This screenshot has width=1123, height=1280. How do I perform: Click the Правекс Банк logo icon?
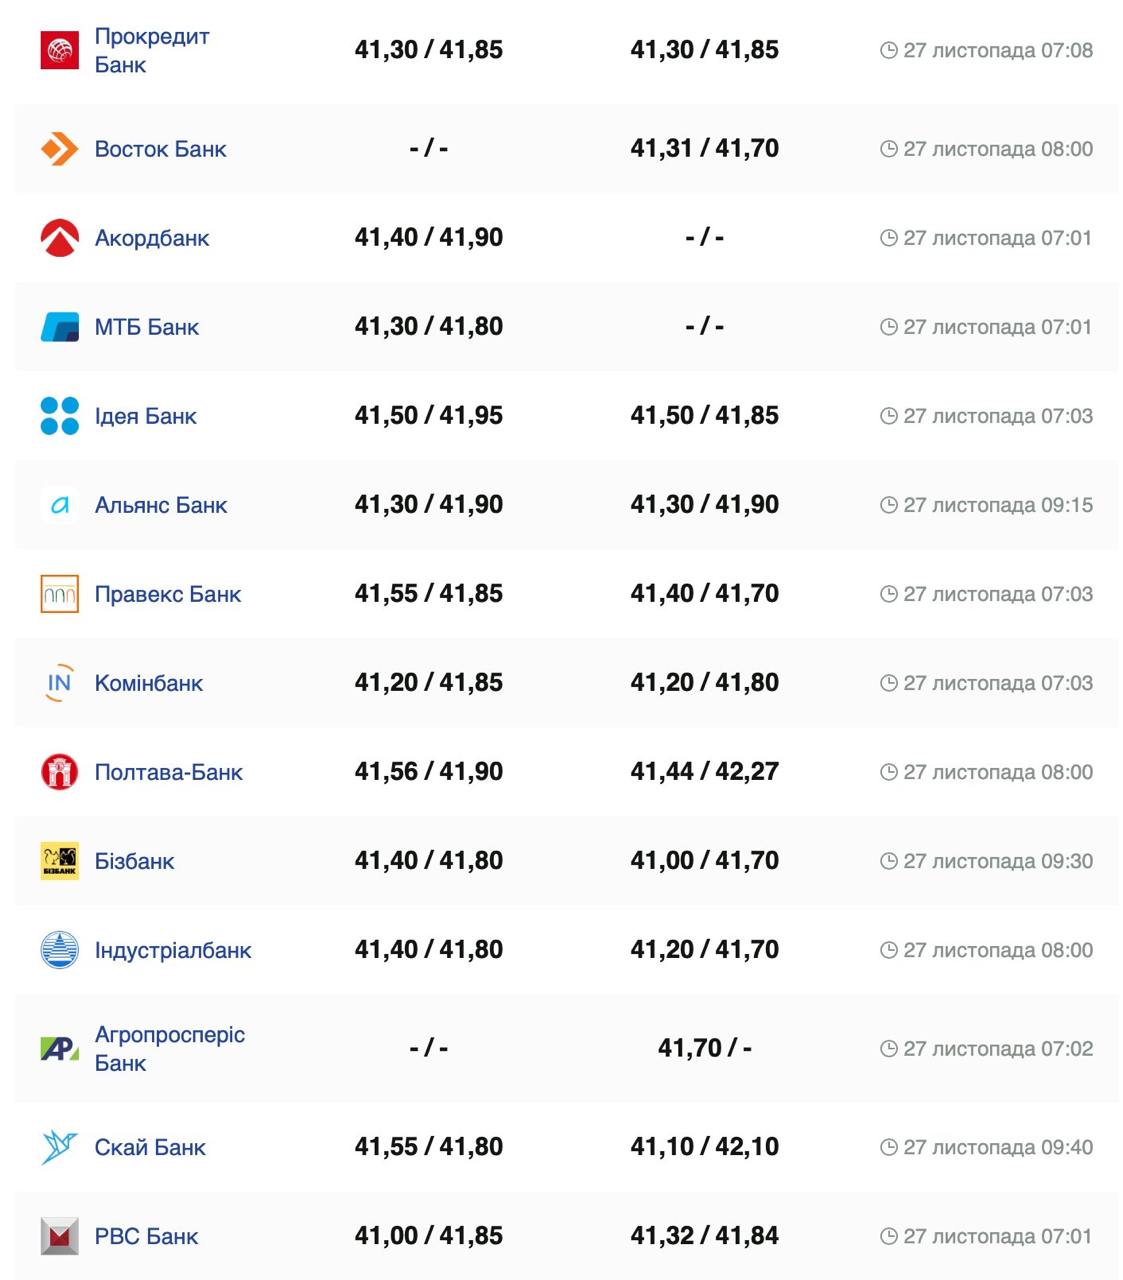pos(59,594)
